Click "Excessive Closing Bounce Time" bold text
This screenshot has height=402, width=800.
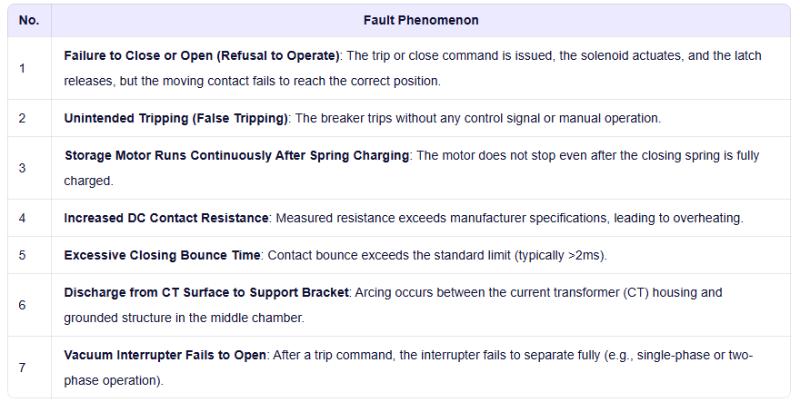coord(162,255)
